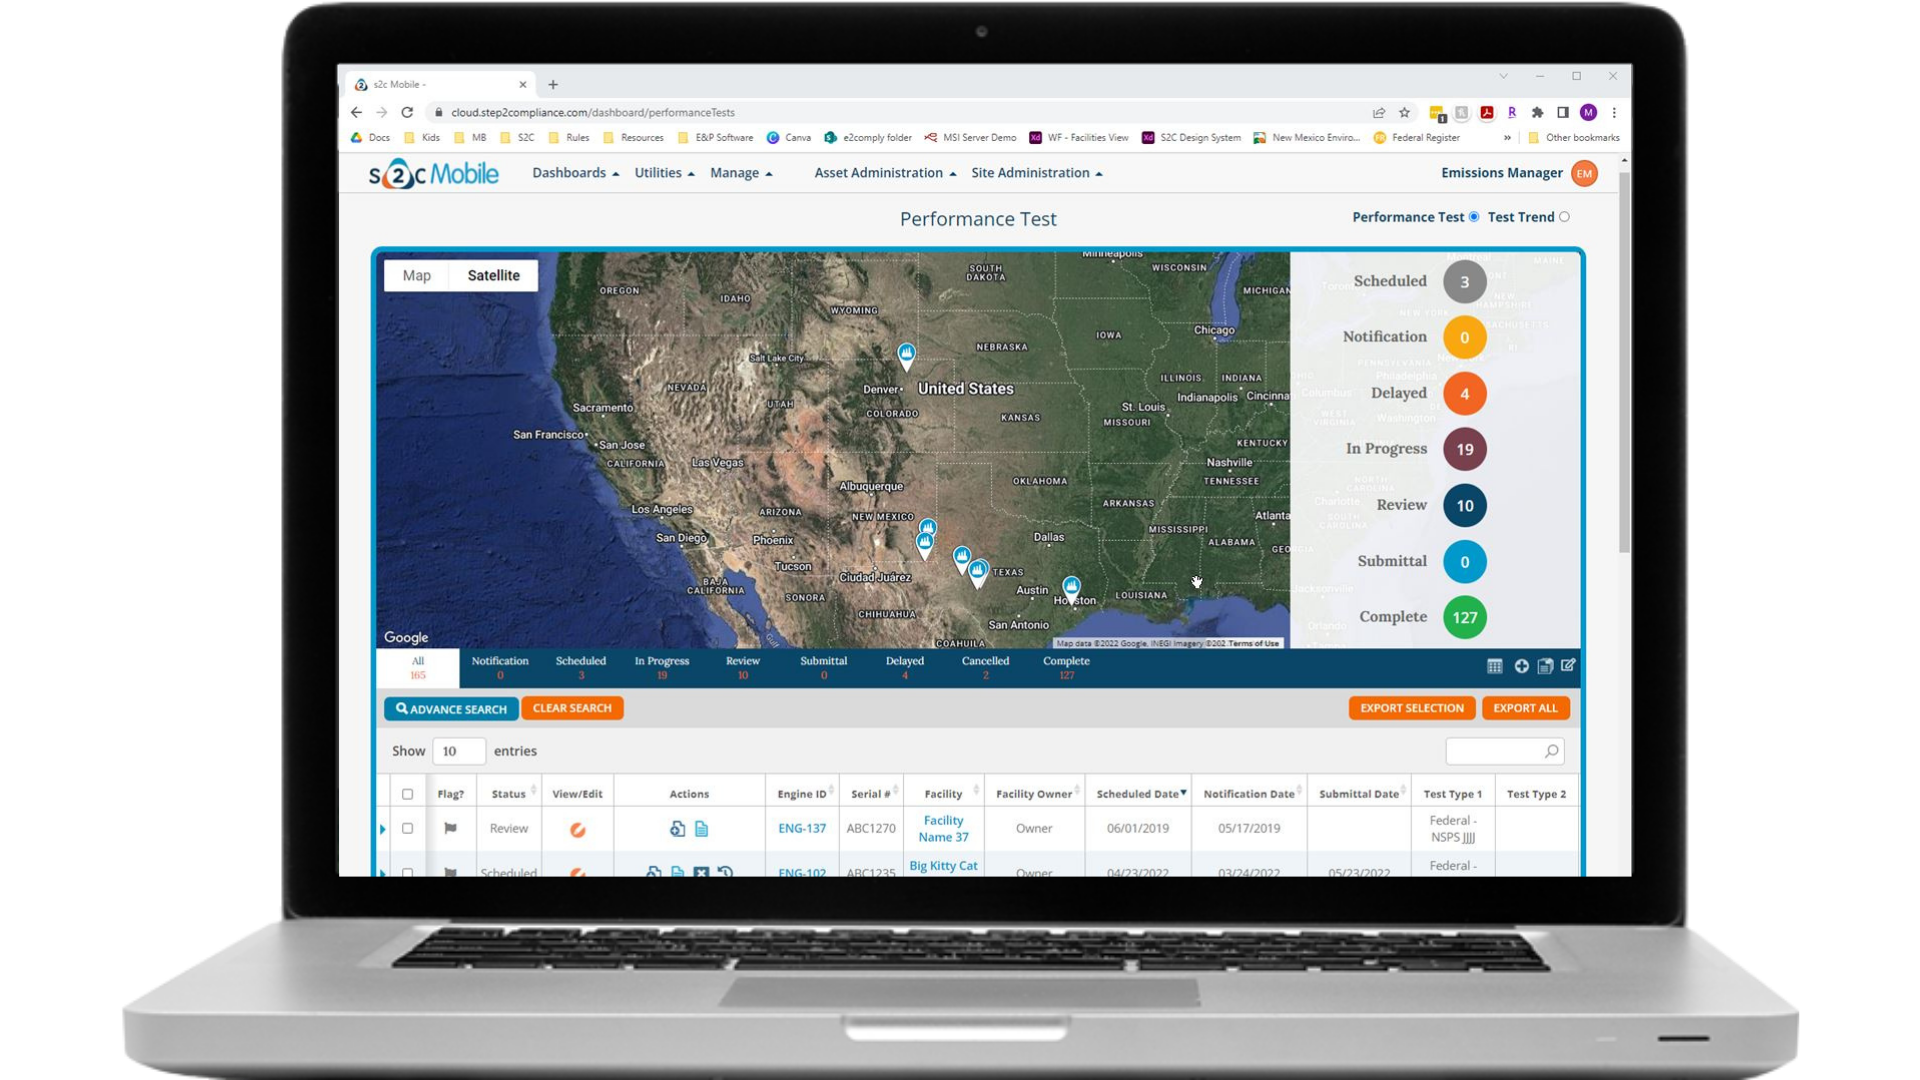
Task: Click the document/view icon on ENG-137
Action: click(702, 828)
